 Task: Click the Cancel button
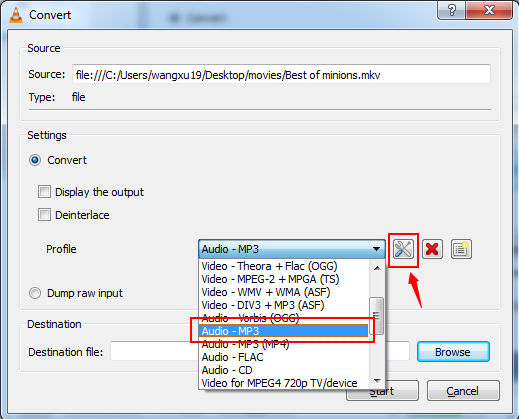point(463,391)
